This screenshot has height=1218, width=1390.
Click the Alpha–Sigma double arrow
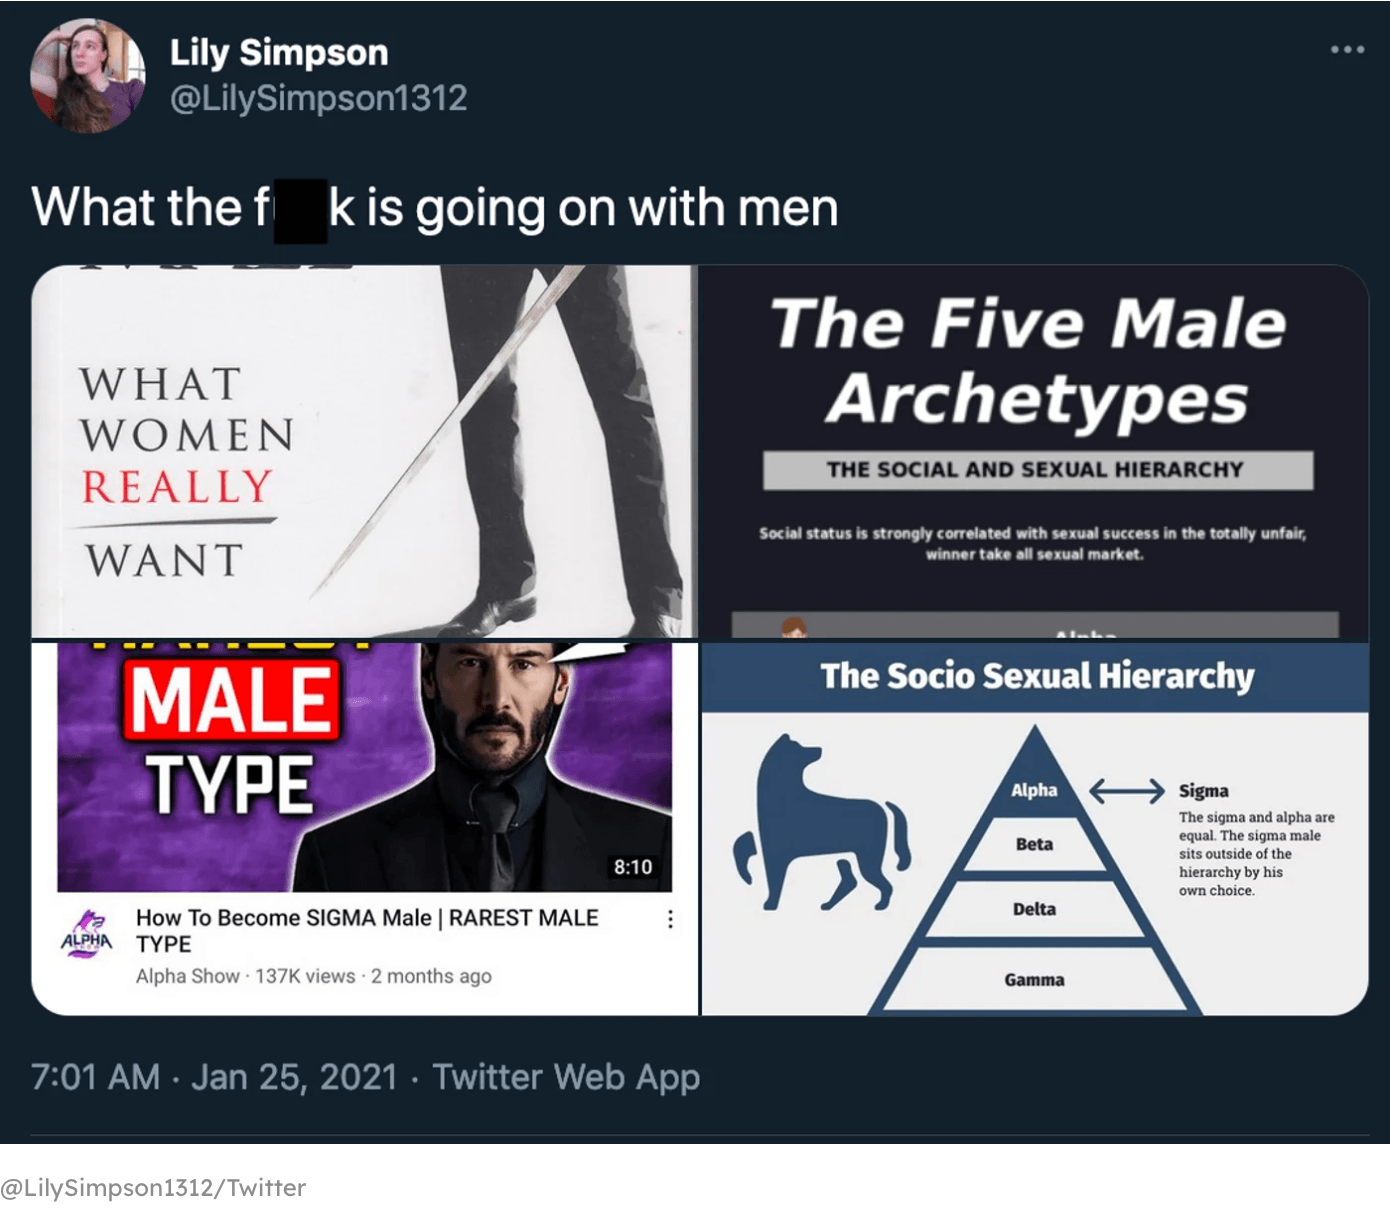[1126, 791]
